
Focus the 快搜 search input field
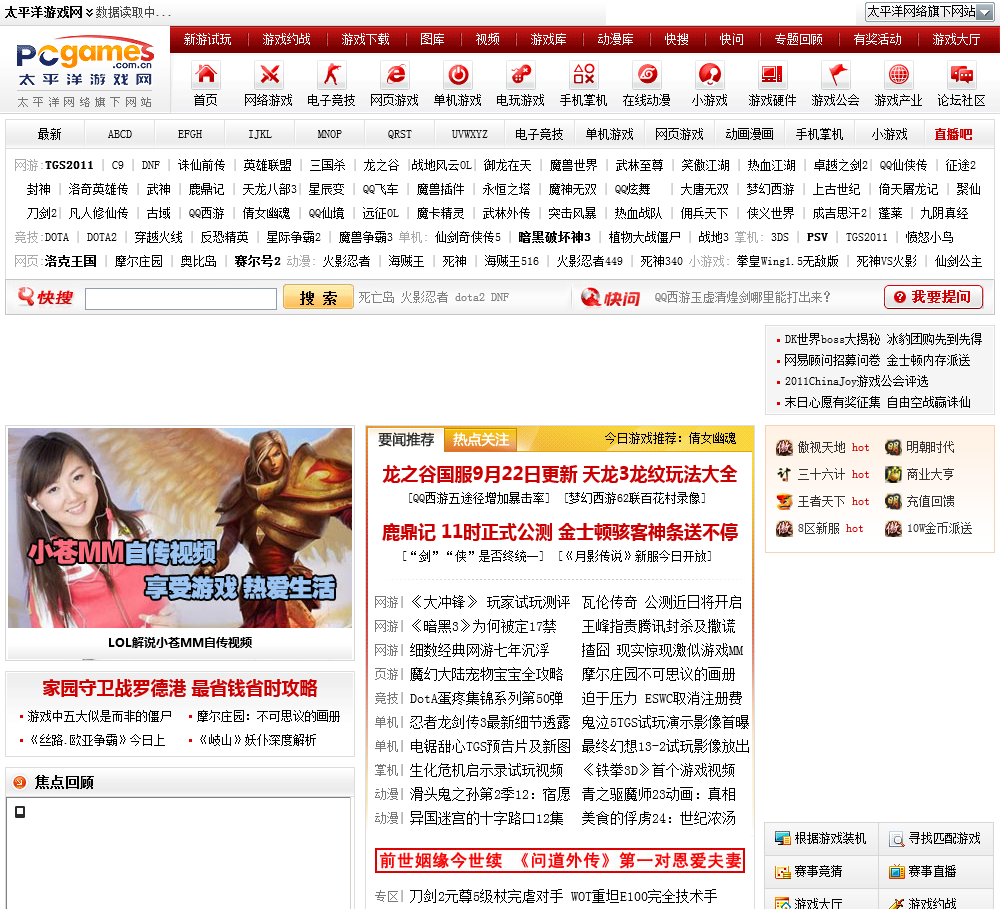coord(180,299)
